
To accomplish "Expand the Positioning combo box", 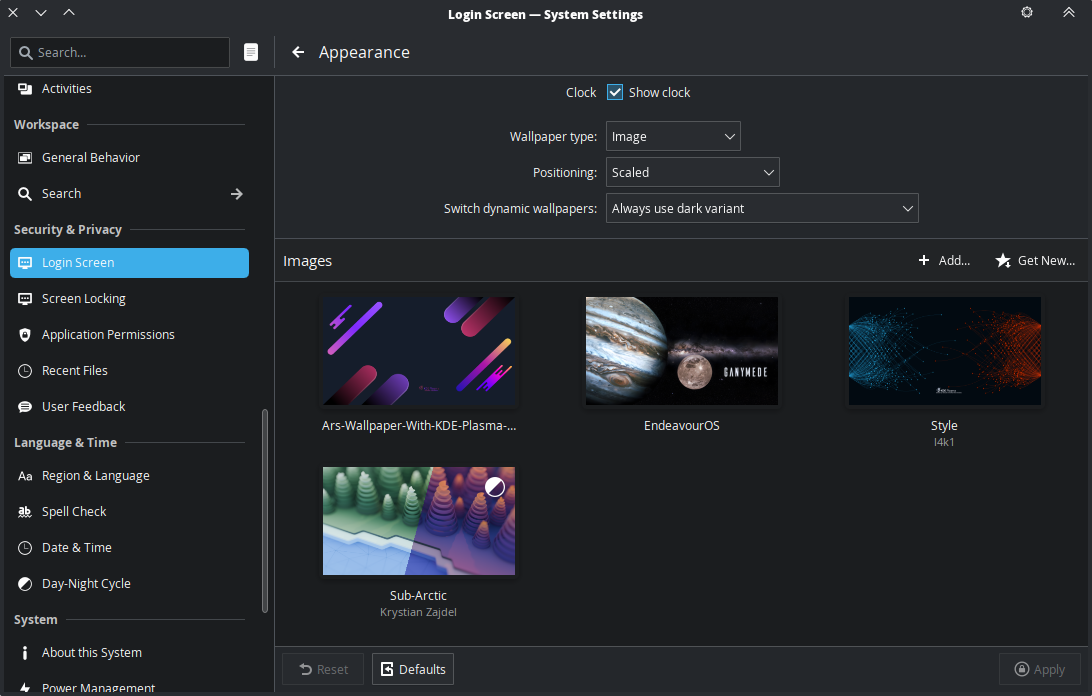I will pos(692,173).
